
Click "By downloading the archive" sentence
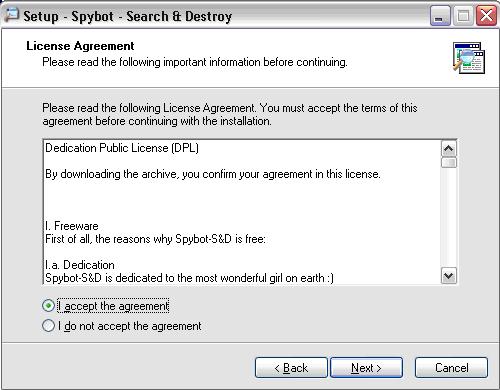(213, 174)
